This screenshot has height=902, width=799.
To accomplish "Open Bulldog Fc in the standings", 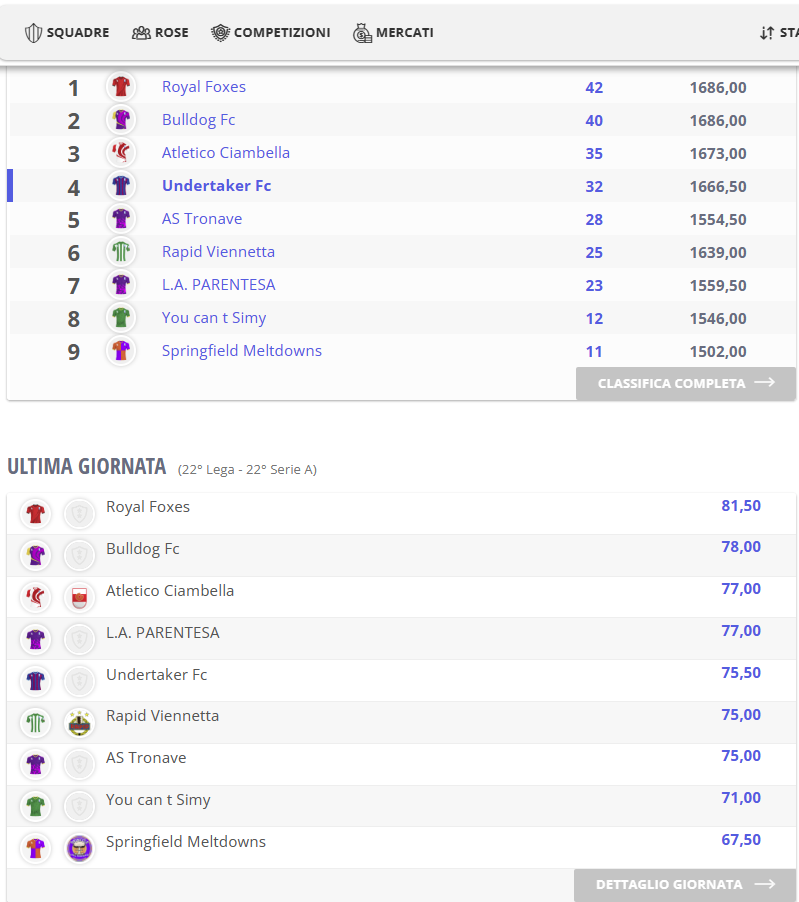I will point(198,120).
